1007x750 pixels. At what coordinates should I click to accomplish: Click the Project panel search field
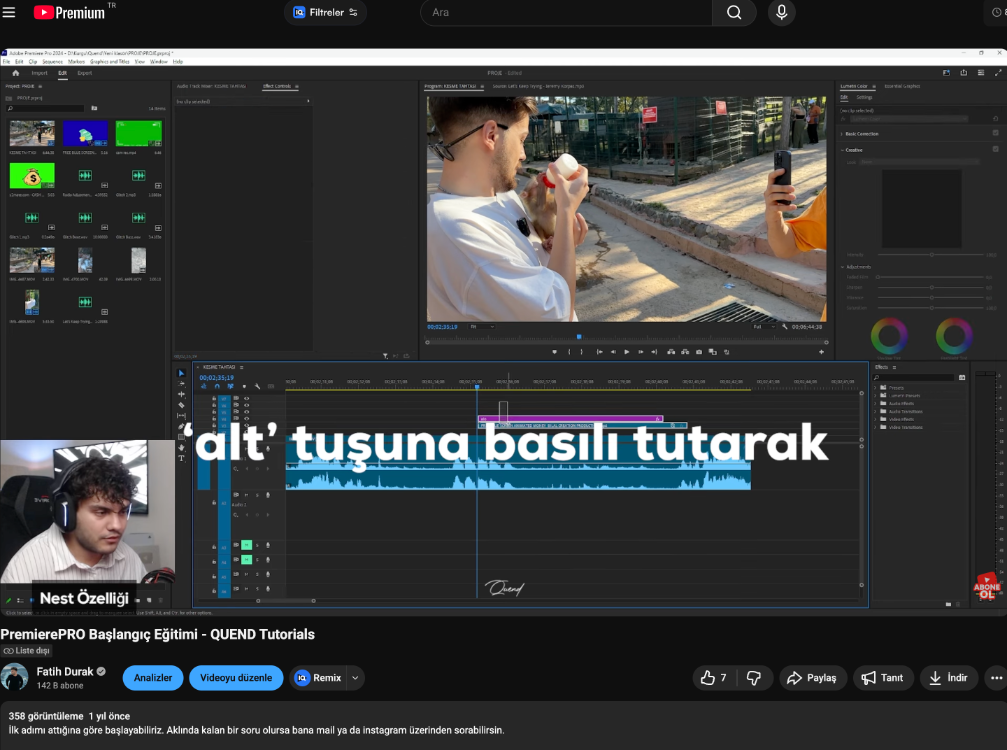click(46, 109)
